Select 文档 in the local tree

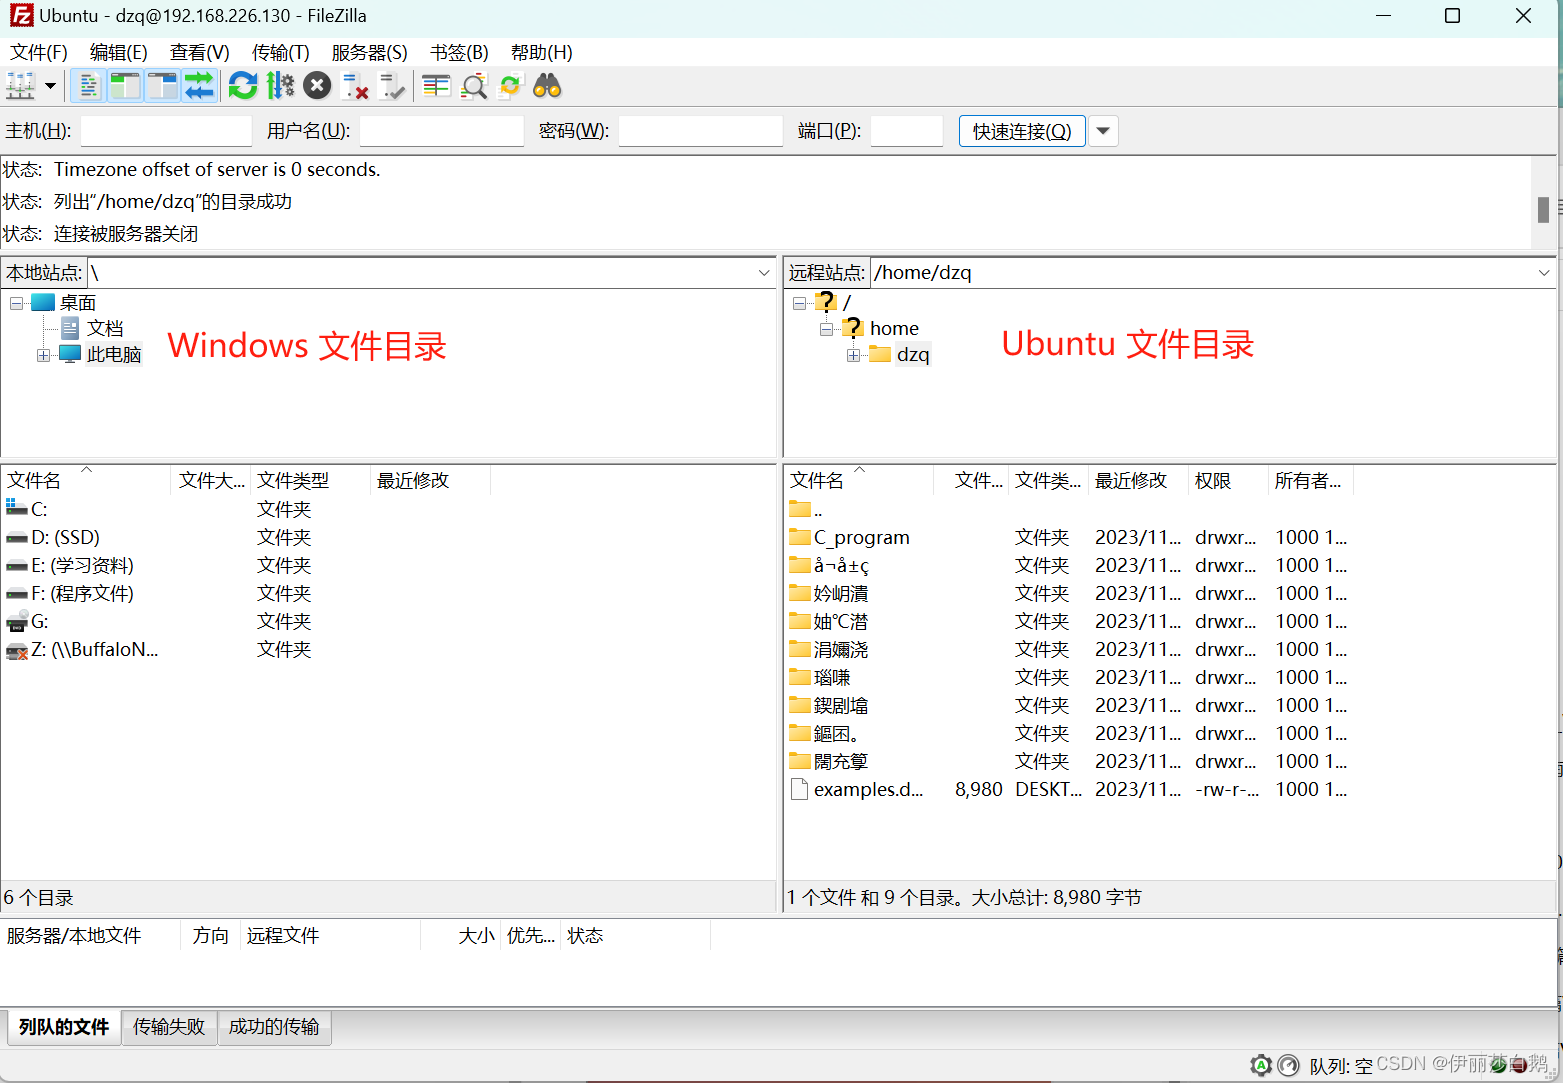(105, 328)
